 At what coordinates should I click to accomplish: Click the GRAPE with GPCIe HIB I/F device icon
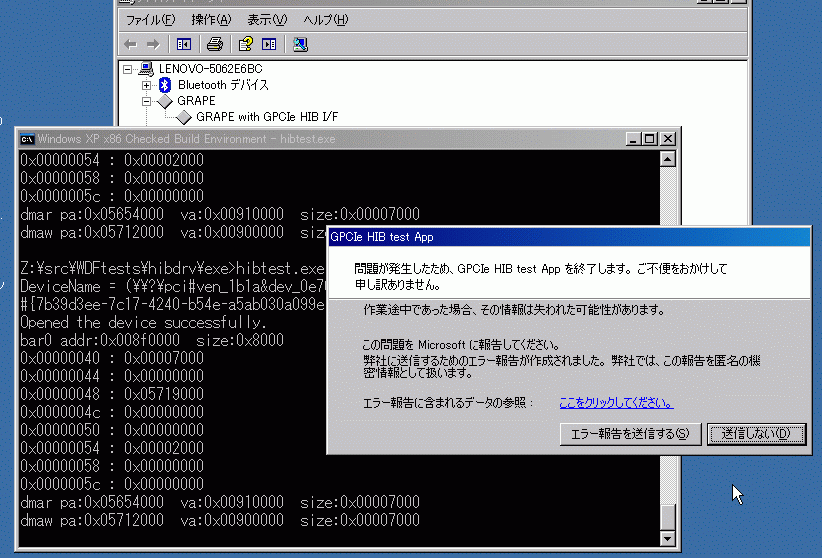click(183, 117)
